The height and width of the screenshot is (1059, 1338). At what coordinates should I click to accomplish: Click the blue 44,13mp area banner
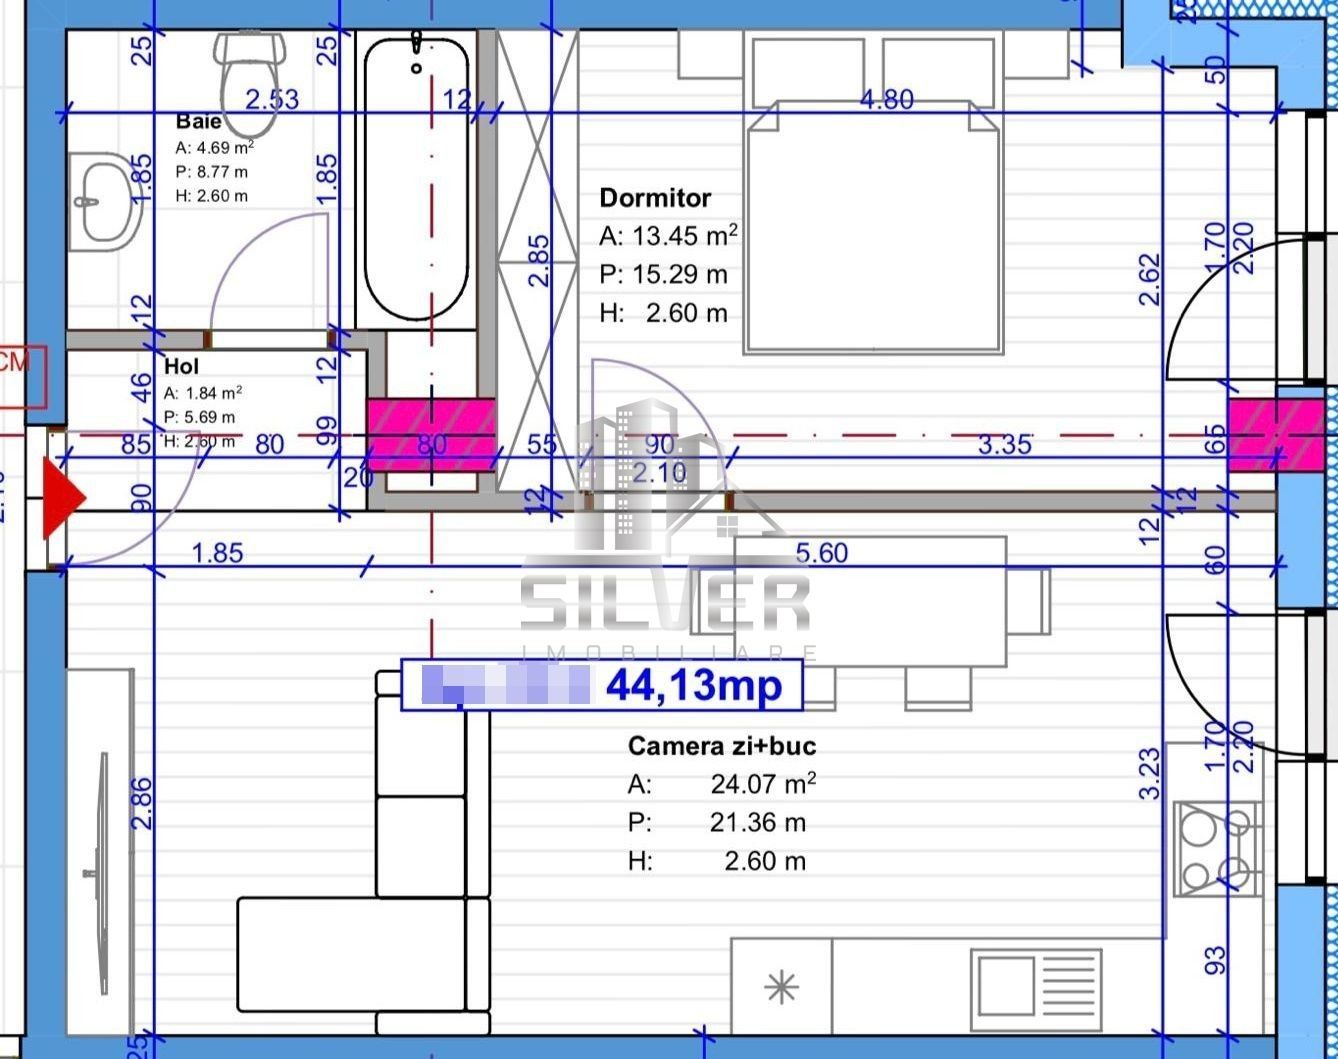(595, 686)
